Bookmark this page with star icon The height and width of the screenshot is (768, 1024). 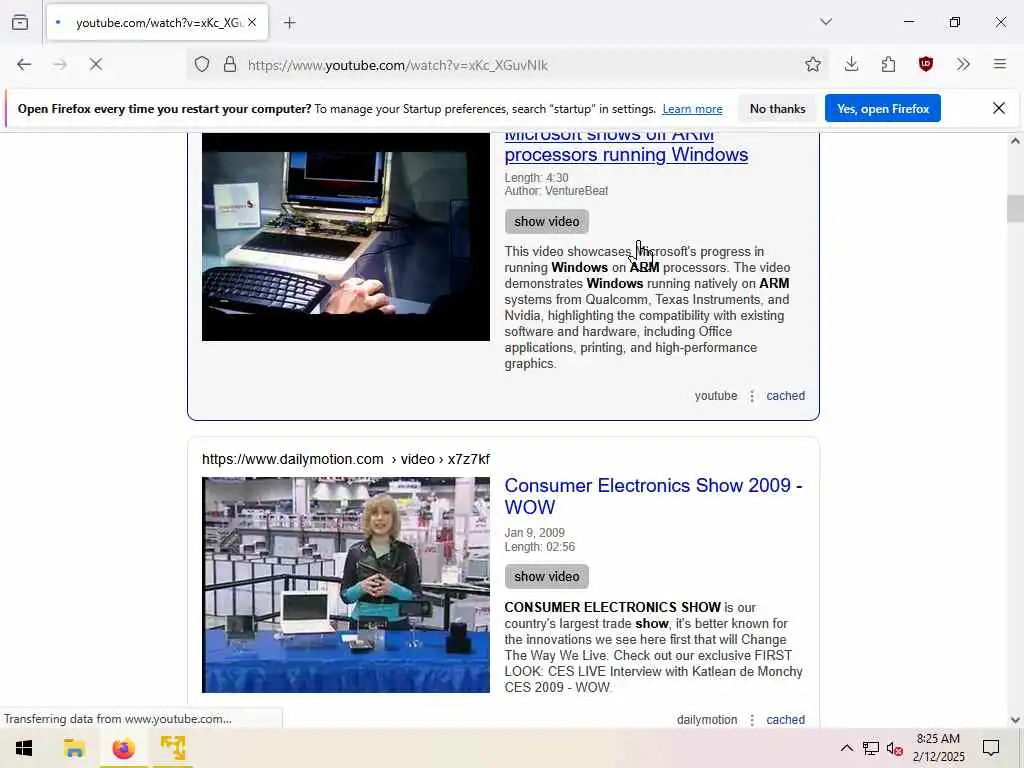pos(812,64)
